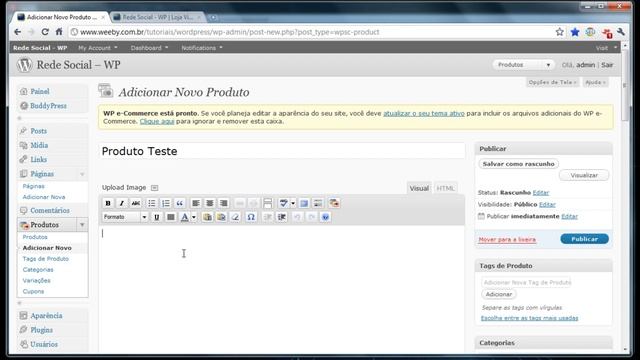Viewport: 640px width, 360px height.
Task: Increase text indent
Action: click(x=282, y=217)
